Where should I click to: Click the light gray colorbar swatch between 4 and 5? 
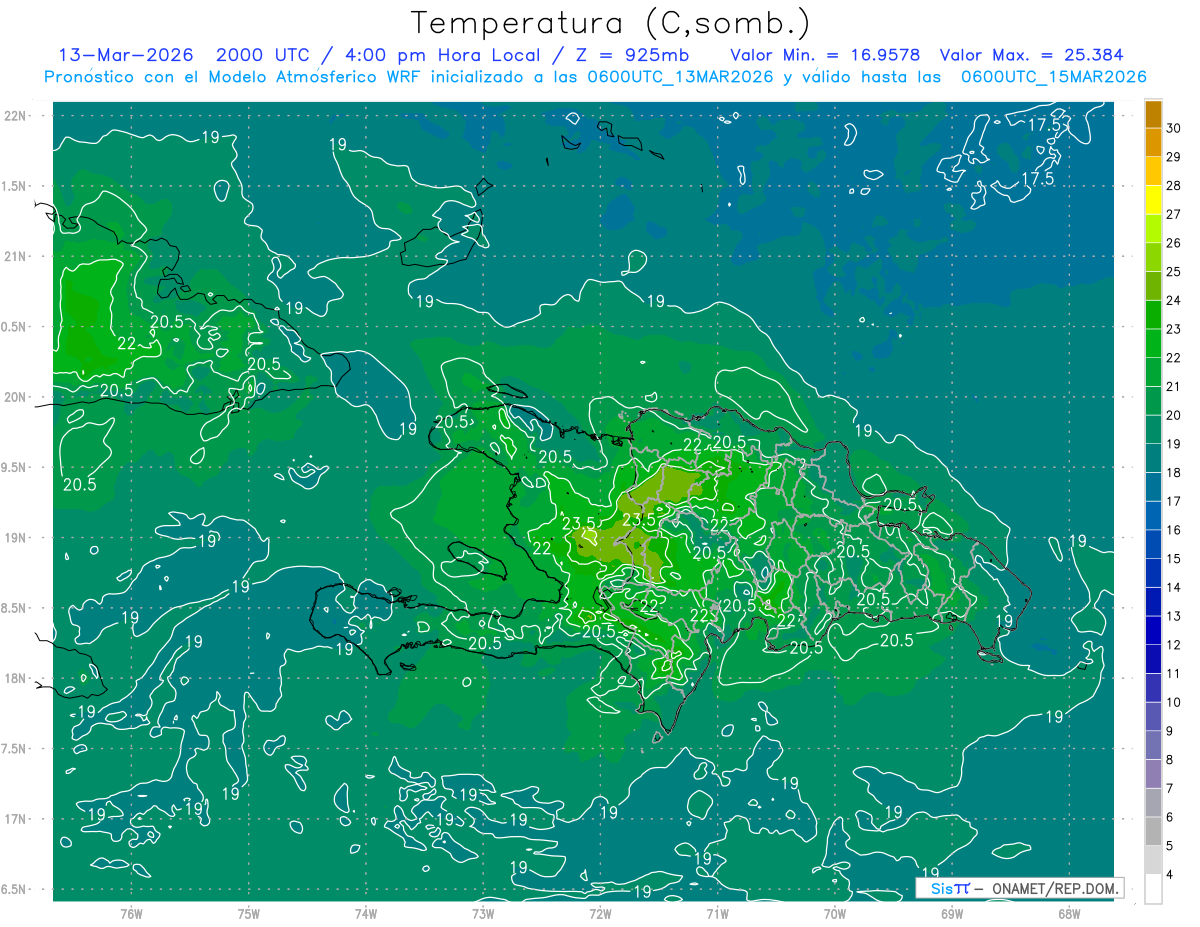coord(1153,860)
